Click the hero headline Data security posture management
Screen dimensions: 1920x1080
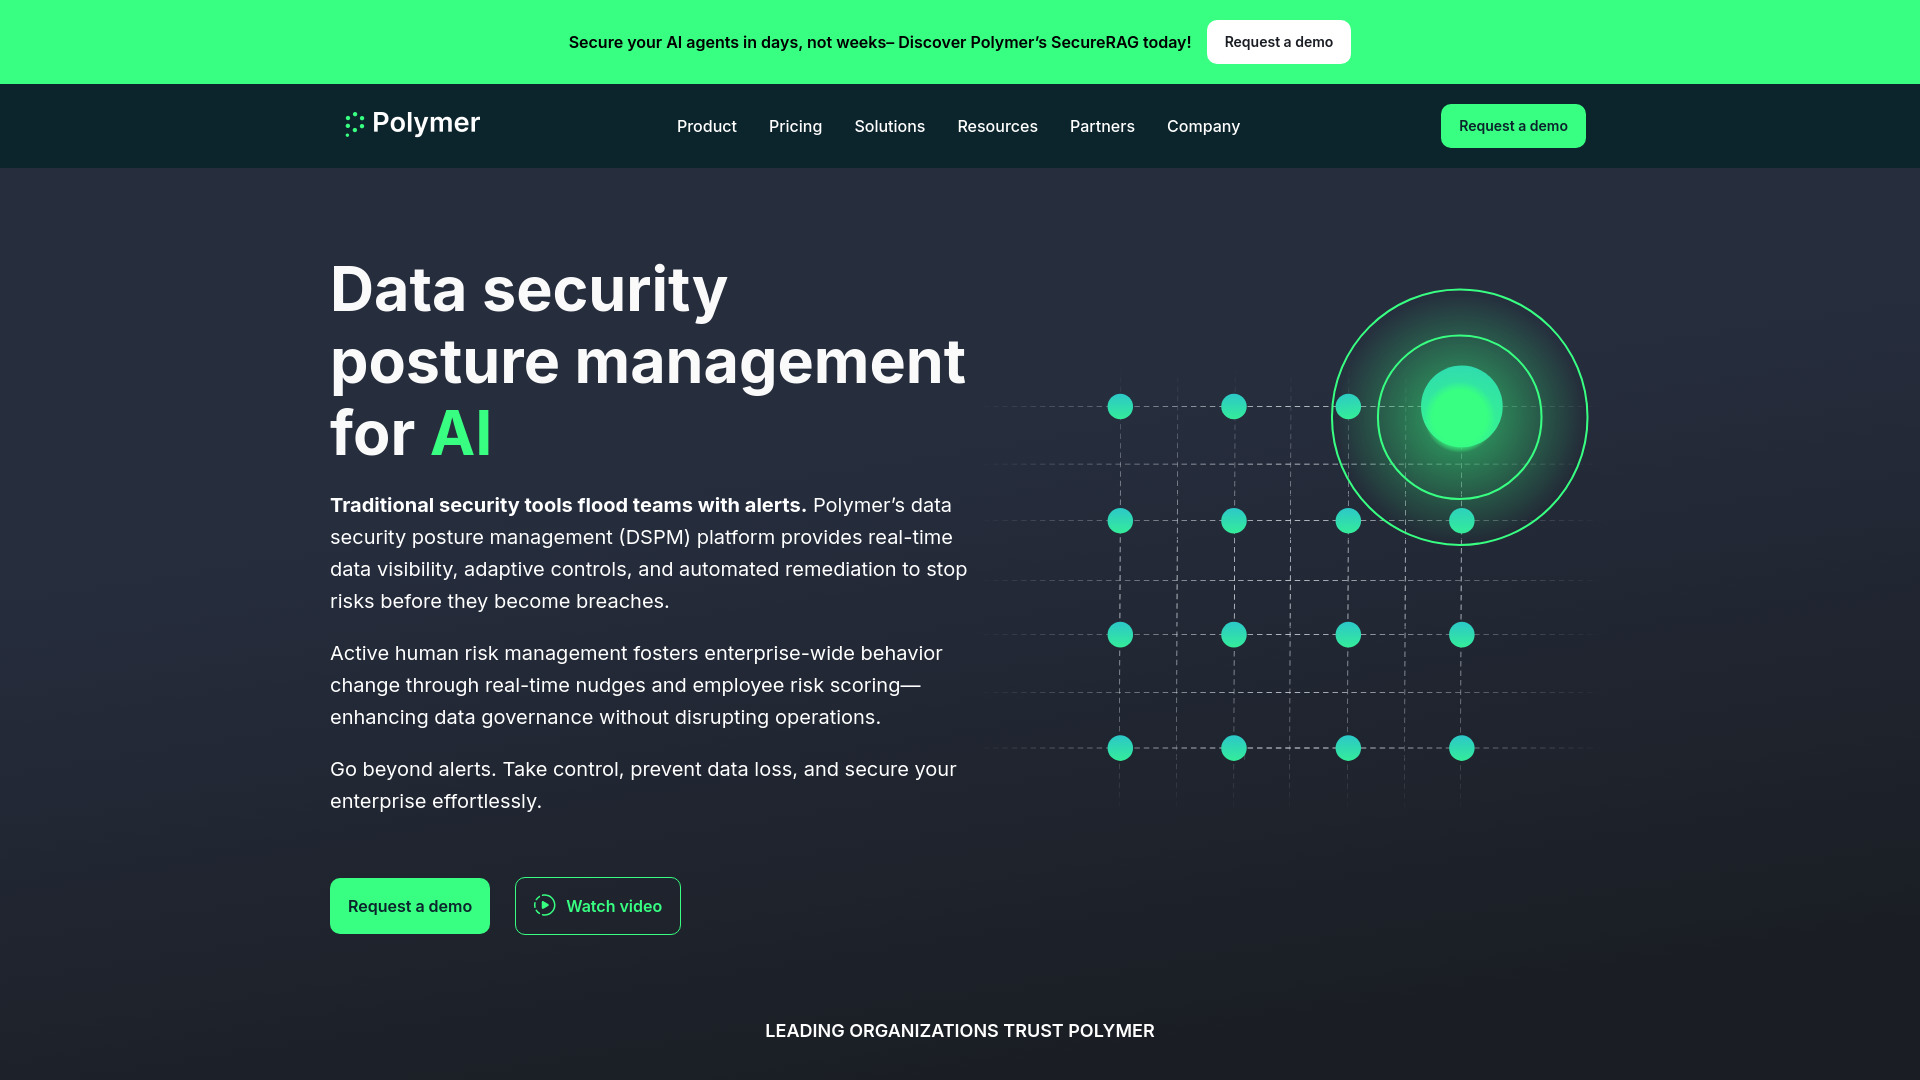tap(648, 361)
